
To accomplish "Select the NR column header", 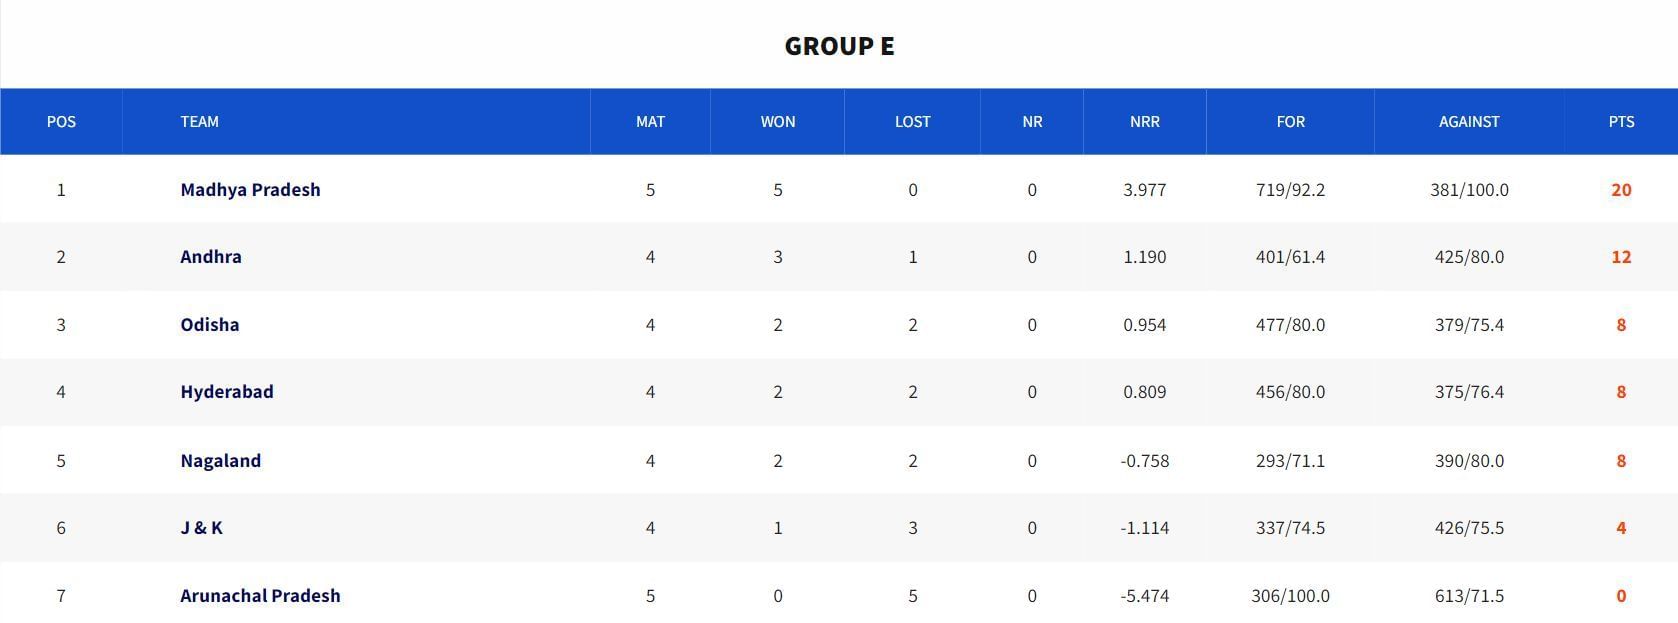I will [x=1032, y=122].
